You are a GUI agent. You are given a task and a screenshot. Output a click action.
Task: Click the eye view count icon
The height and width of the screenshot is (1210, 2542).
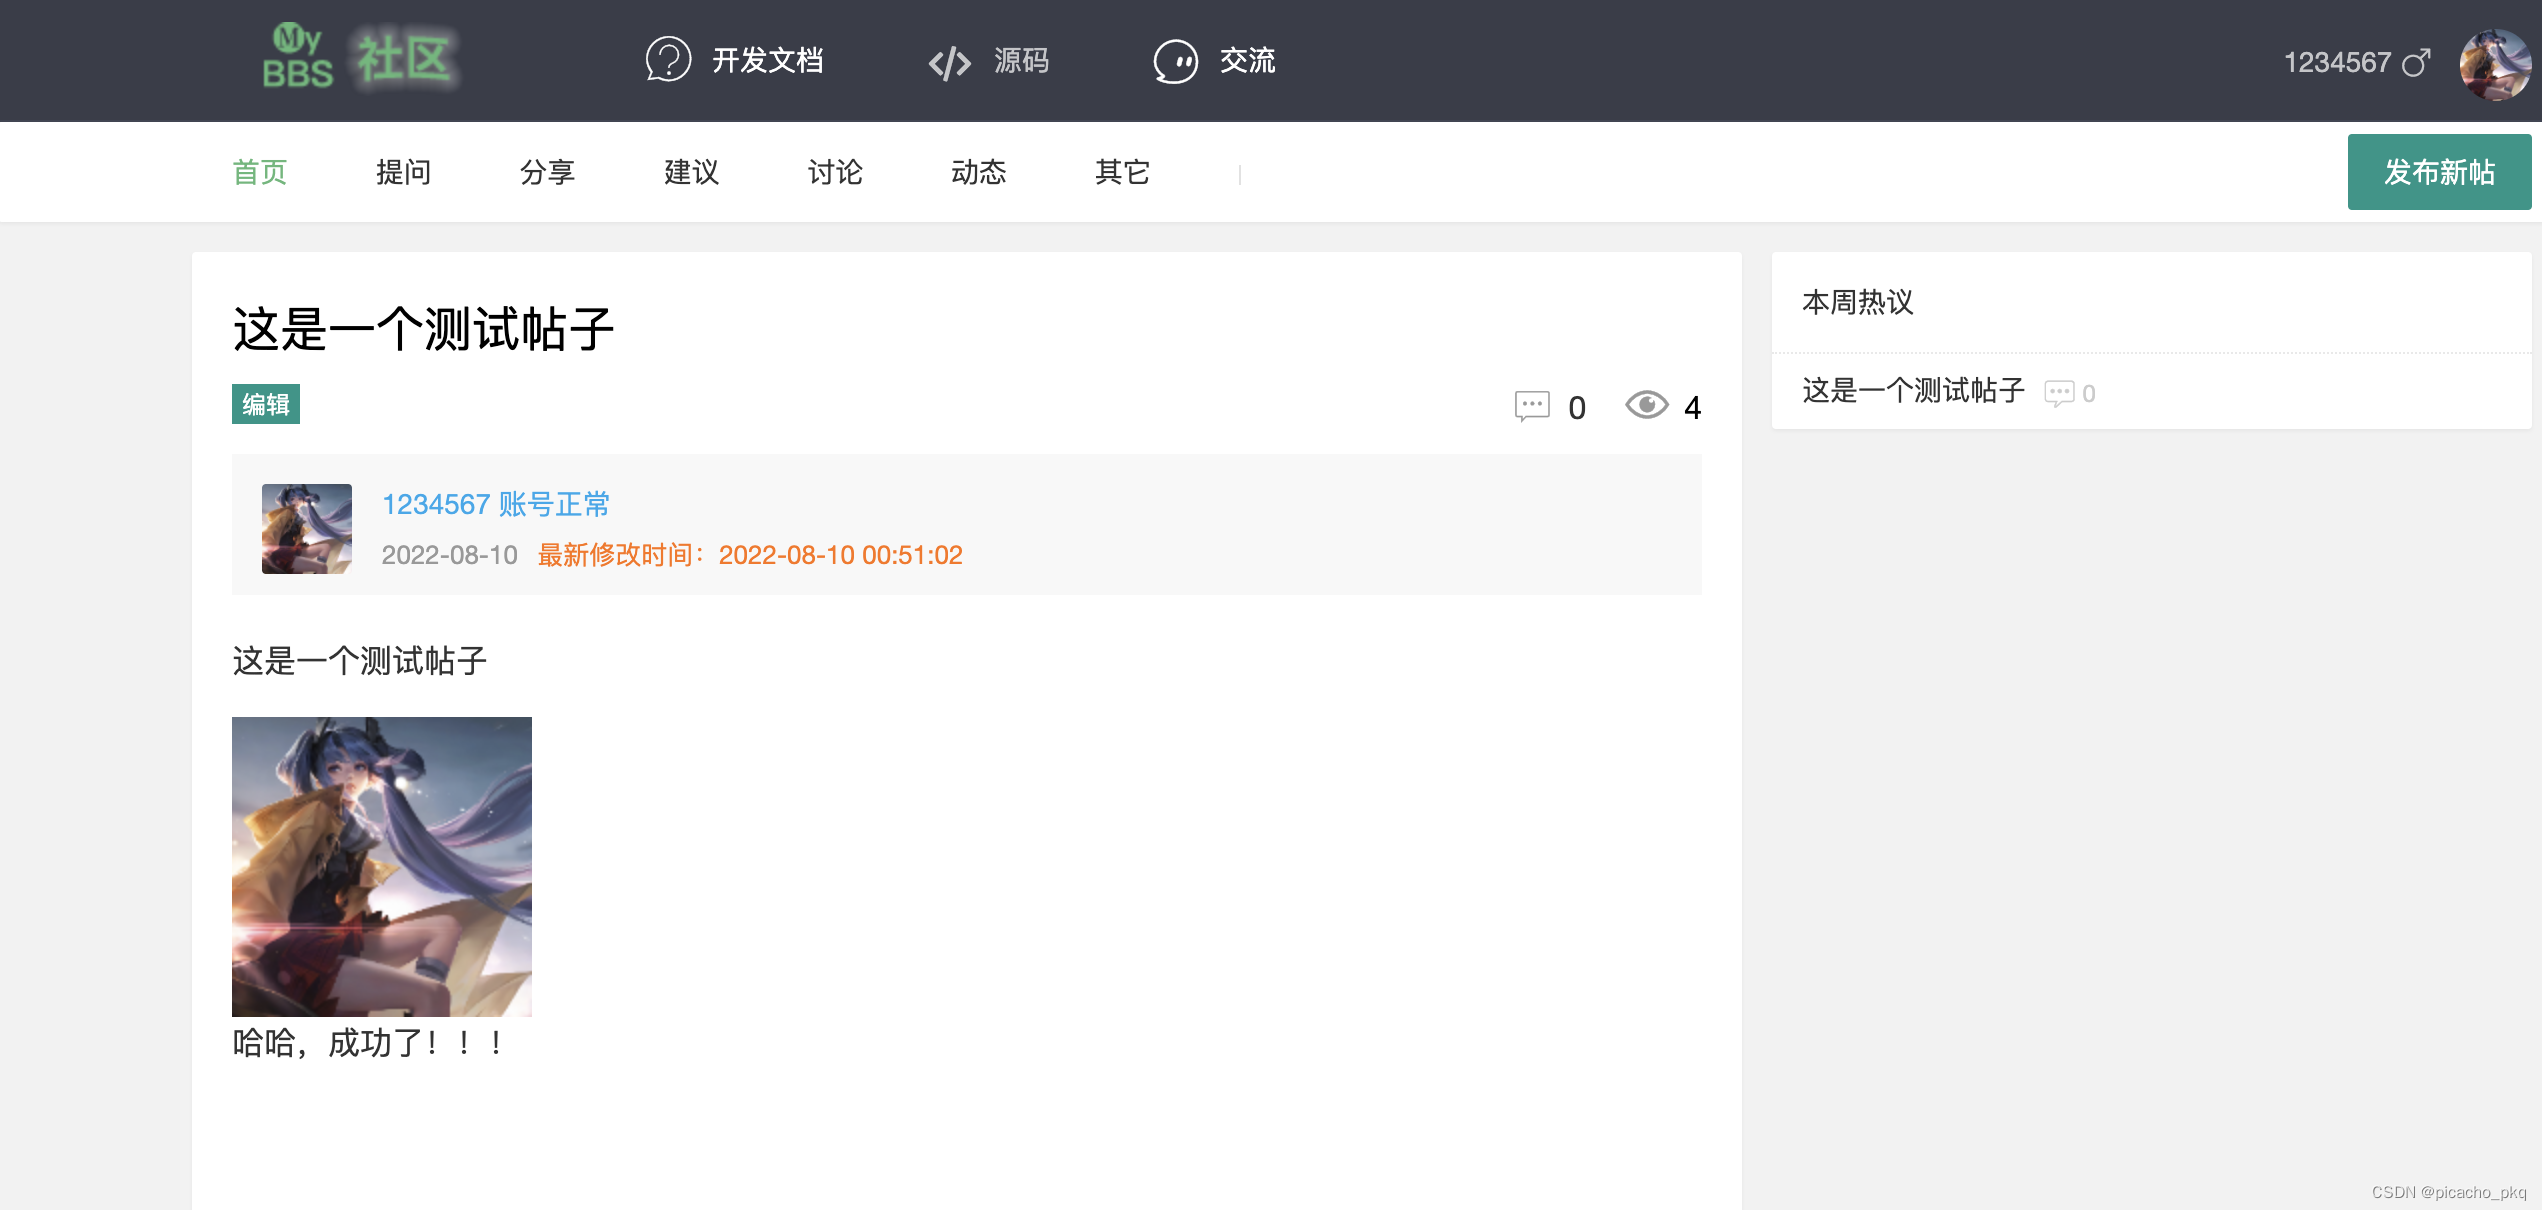point(1646,405)
